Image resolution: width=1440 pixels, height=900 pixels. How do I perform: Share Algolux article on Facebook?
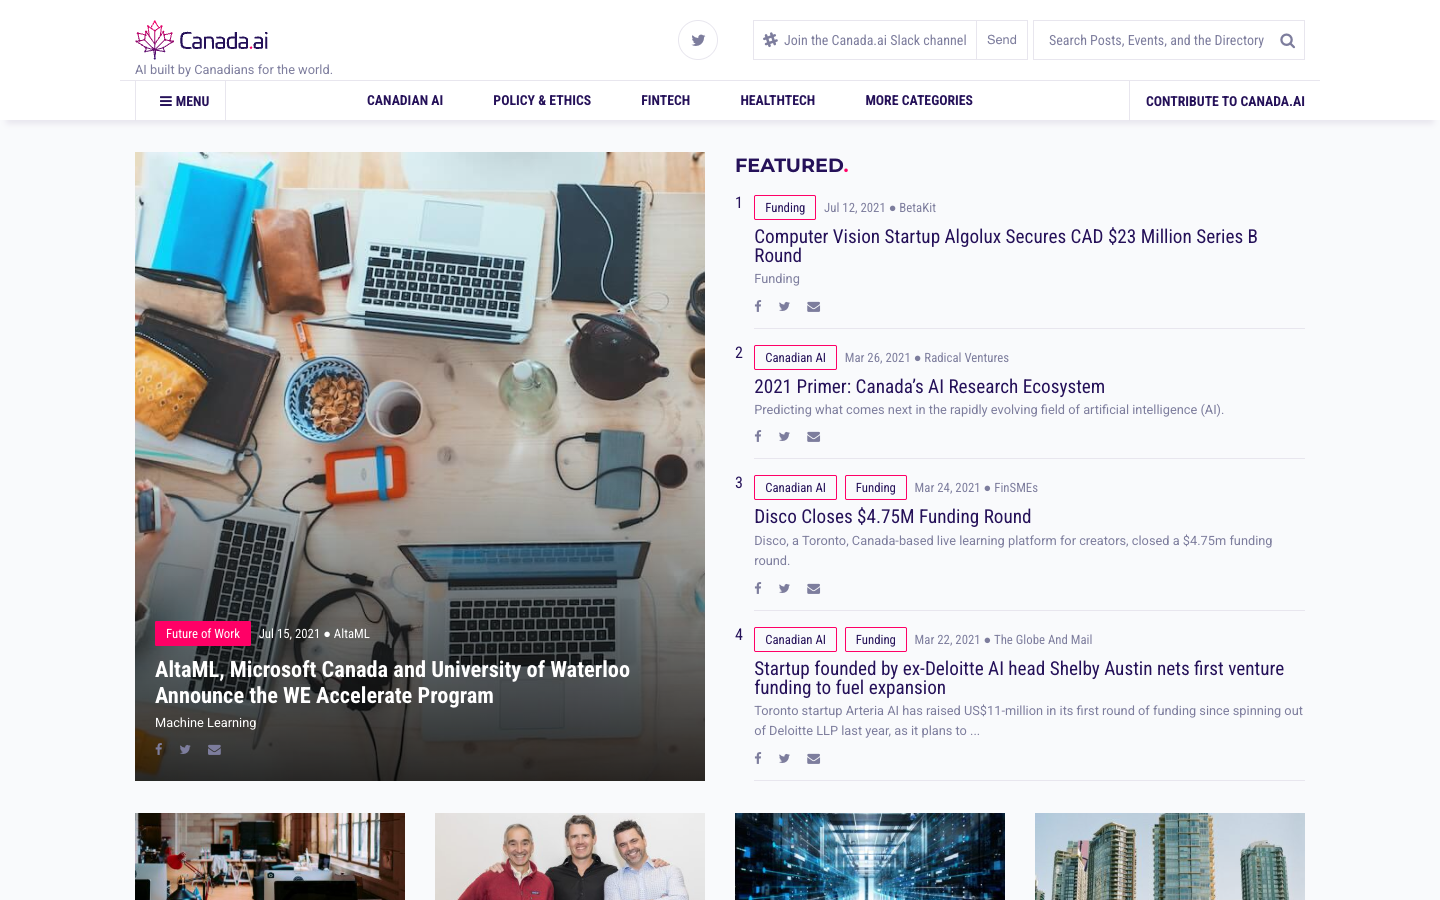(758, 307)
